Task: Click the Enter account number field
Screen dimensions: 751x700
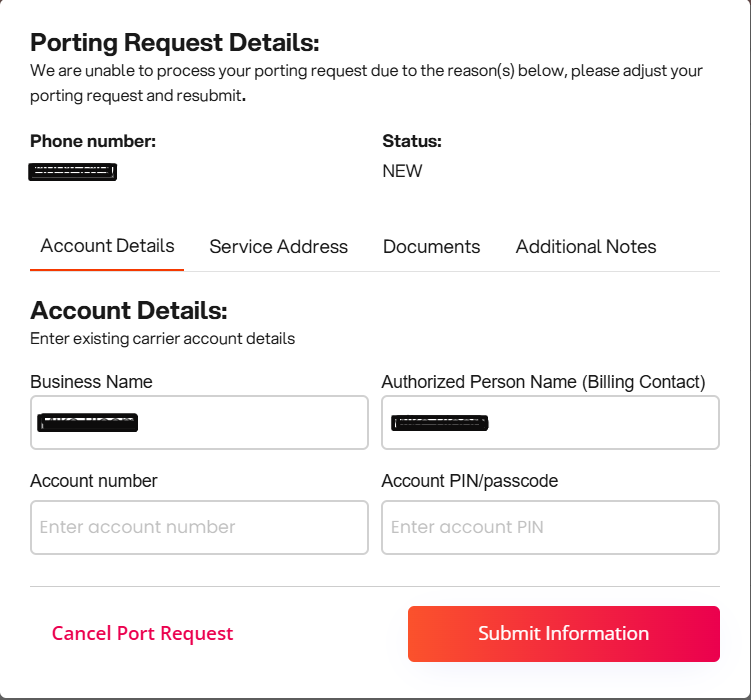Action: (199, 527)
